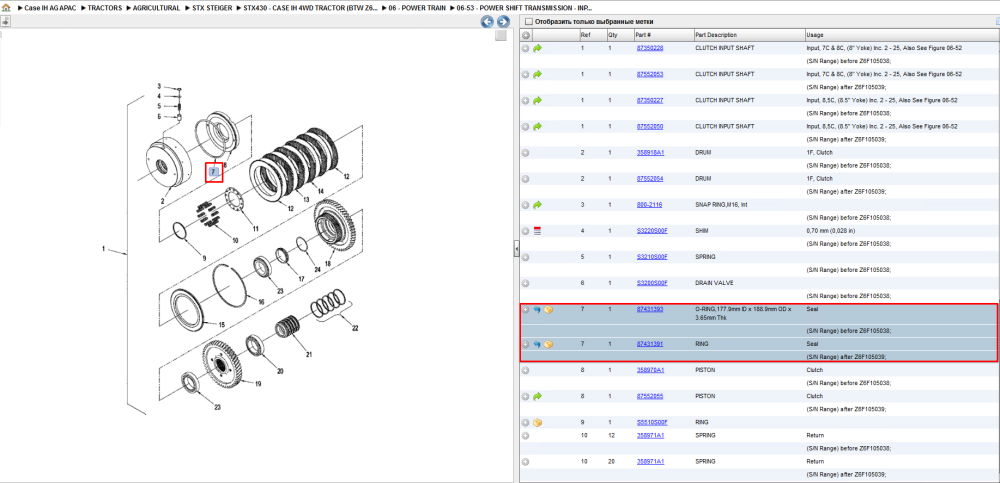
Task: Open part number 87431393 link
Action: [650, 309]
